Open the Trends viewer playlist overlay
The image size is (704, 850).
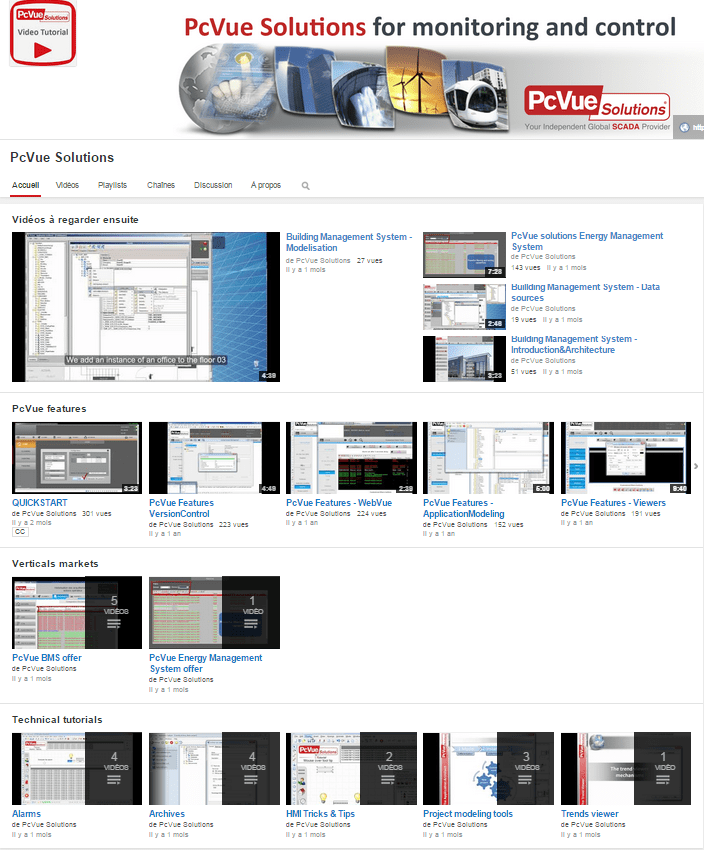662,768
